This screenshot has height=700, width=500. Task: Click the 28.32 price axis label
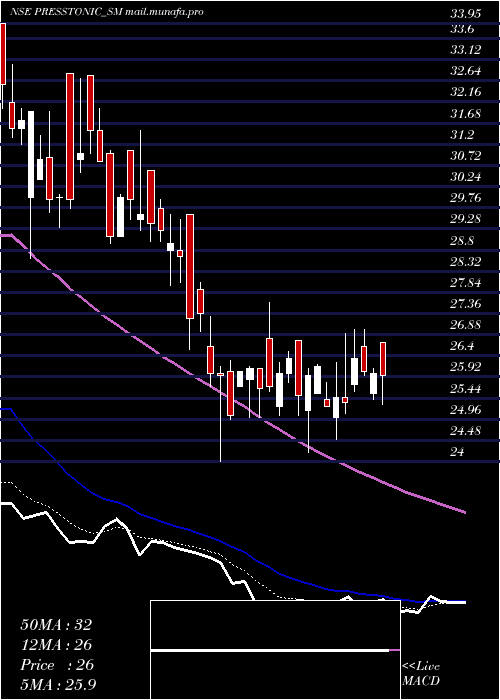tap(466, 262)
